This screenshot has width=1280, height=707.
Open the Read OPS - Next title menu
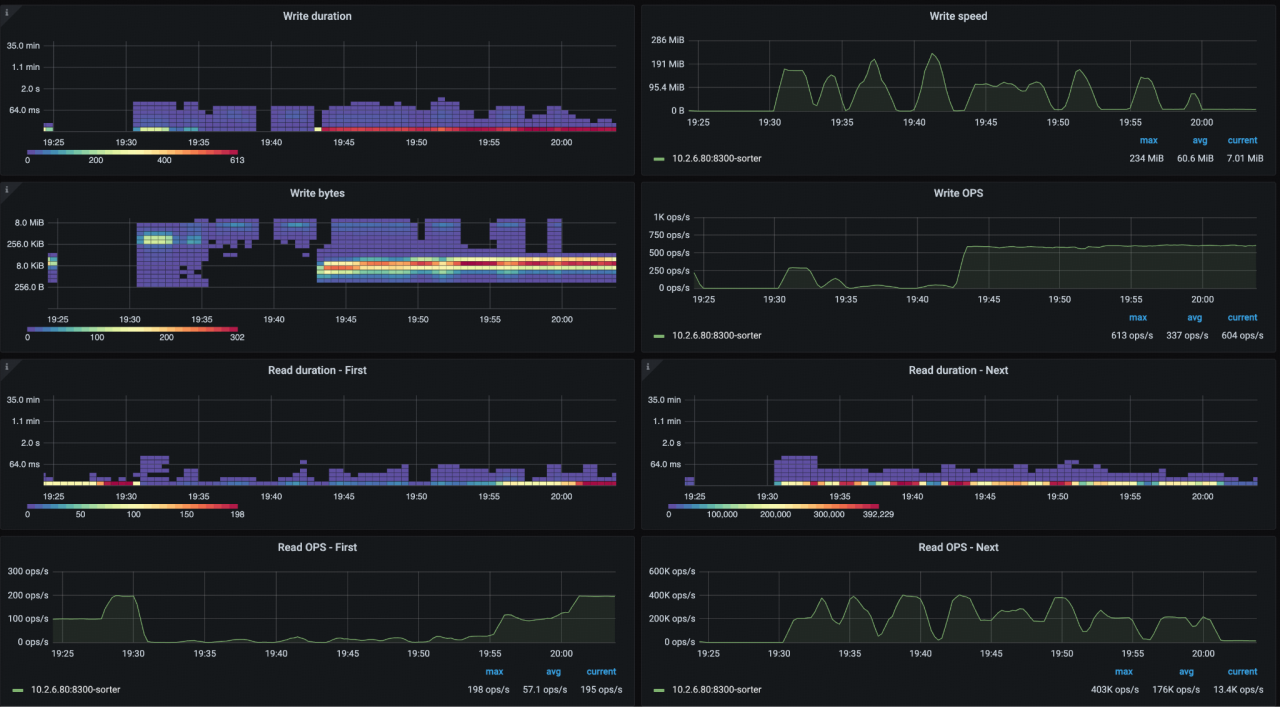[x=958, y=547]
